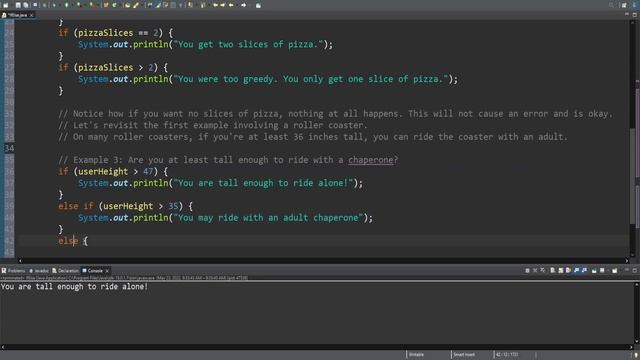Click the console scroll down arrow
Image resolution: width=640 pixels, height=360 pixels.
[637, 341]
